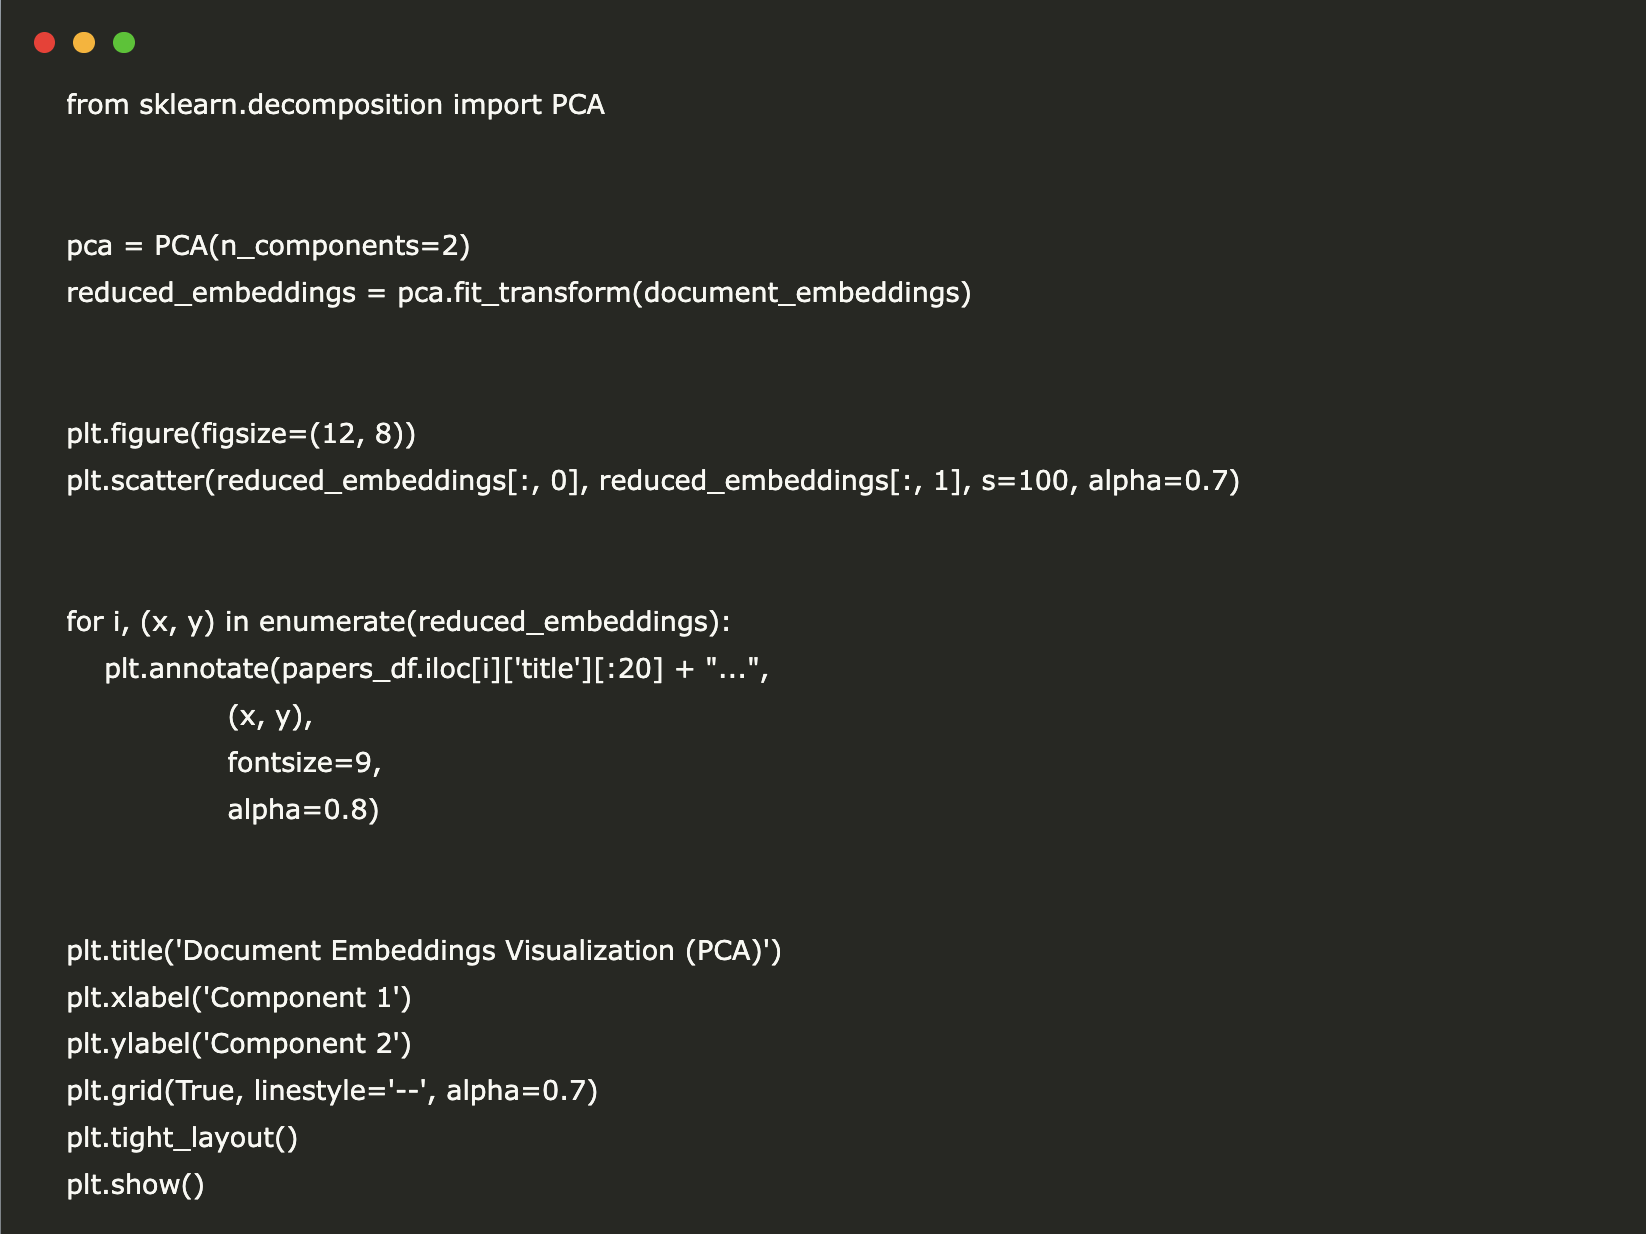Click the plt.annotate line
Viewport: 1646px width, 1234px height.
[436, 669]
